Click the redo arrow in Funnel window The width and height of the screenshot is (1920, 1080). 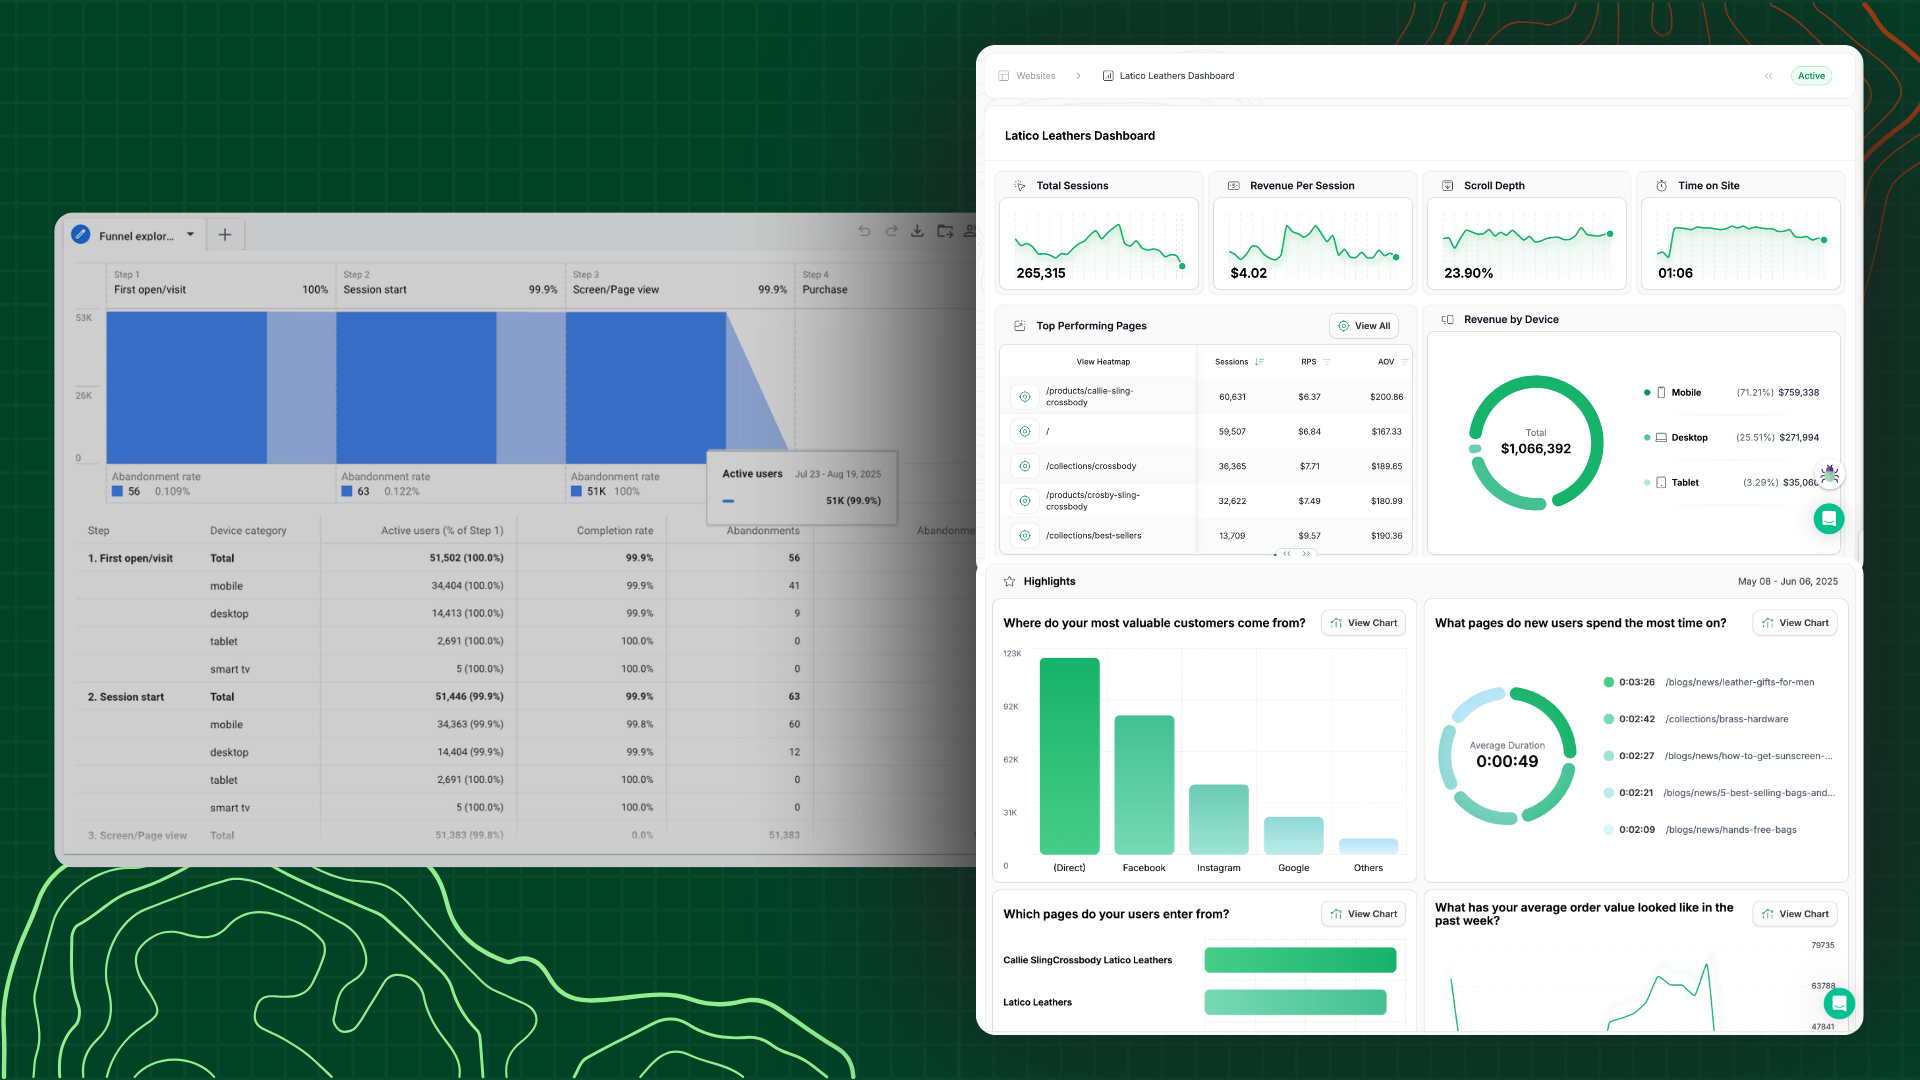tap(891, 231)
